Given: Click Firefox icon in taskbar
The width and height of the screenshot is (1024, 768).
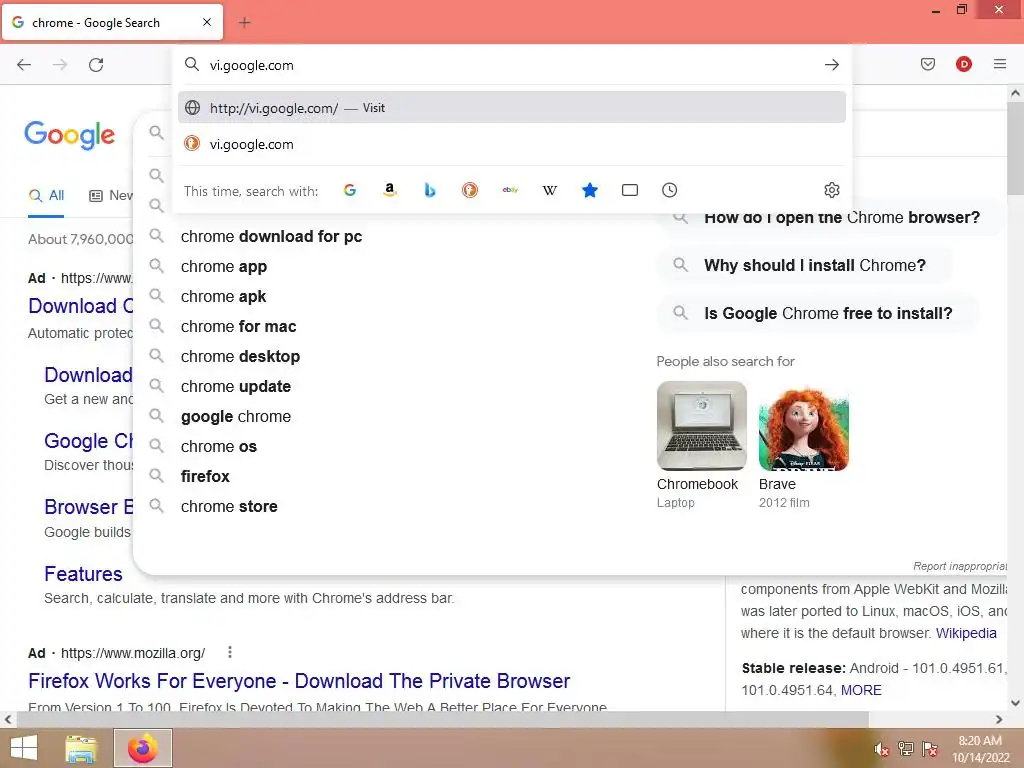Looking at the screenshot, I should point(143,748).
